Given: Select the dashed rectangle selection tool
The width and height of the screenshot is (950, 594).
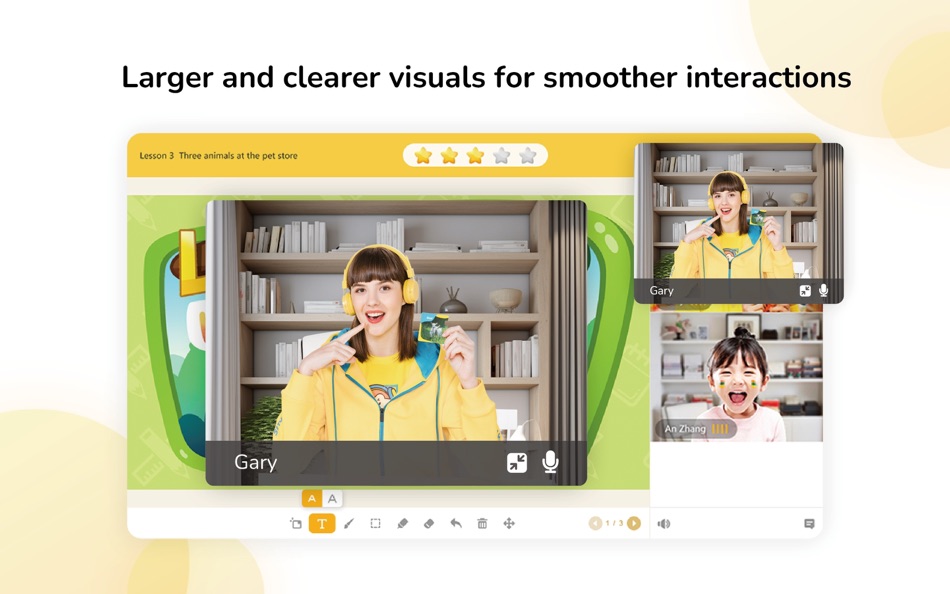Looking at the screenshot, I should click(376, 524).
